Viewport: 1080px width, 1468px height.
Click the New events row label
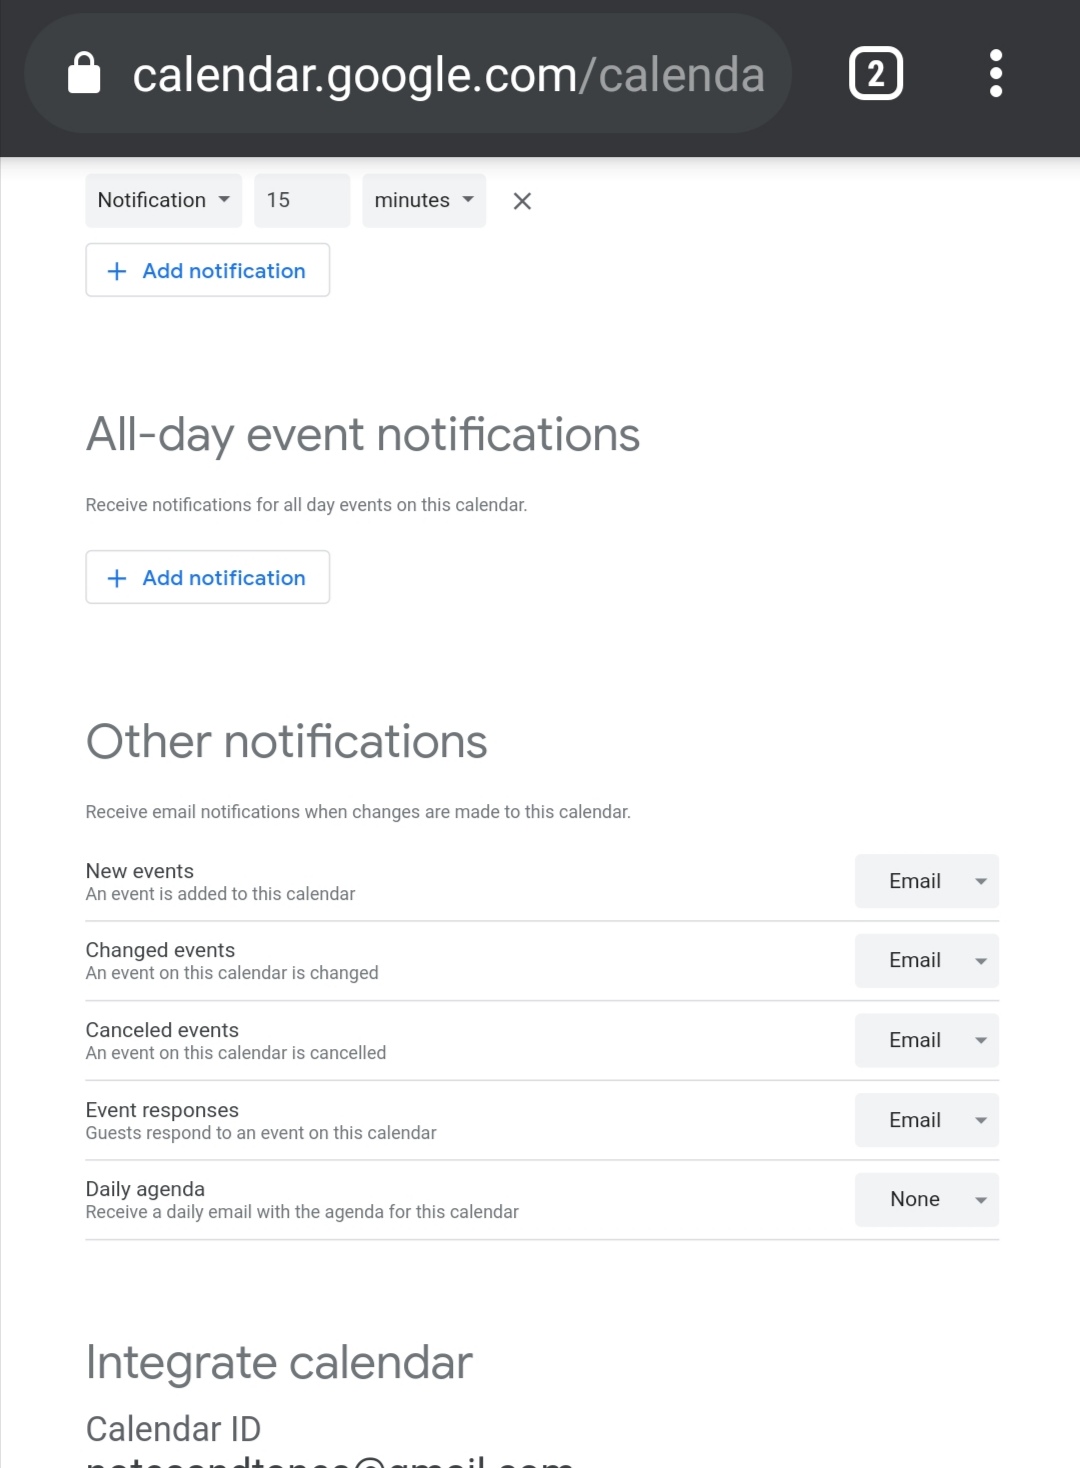point(140,871)
